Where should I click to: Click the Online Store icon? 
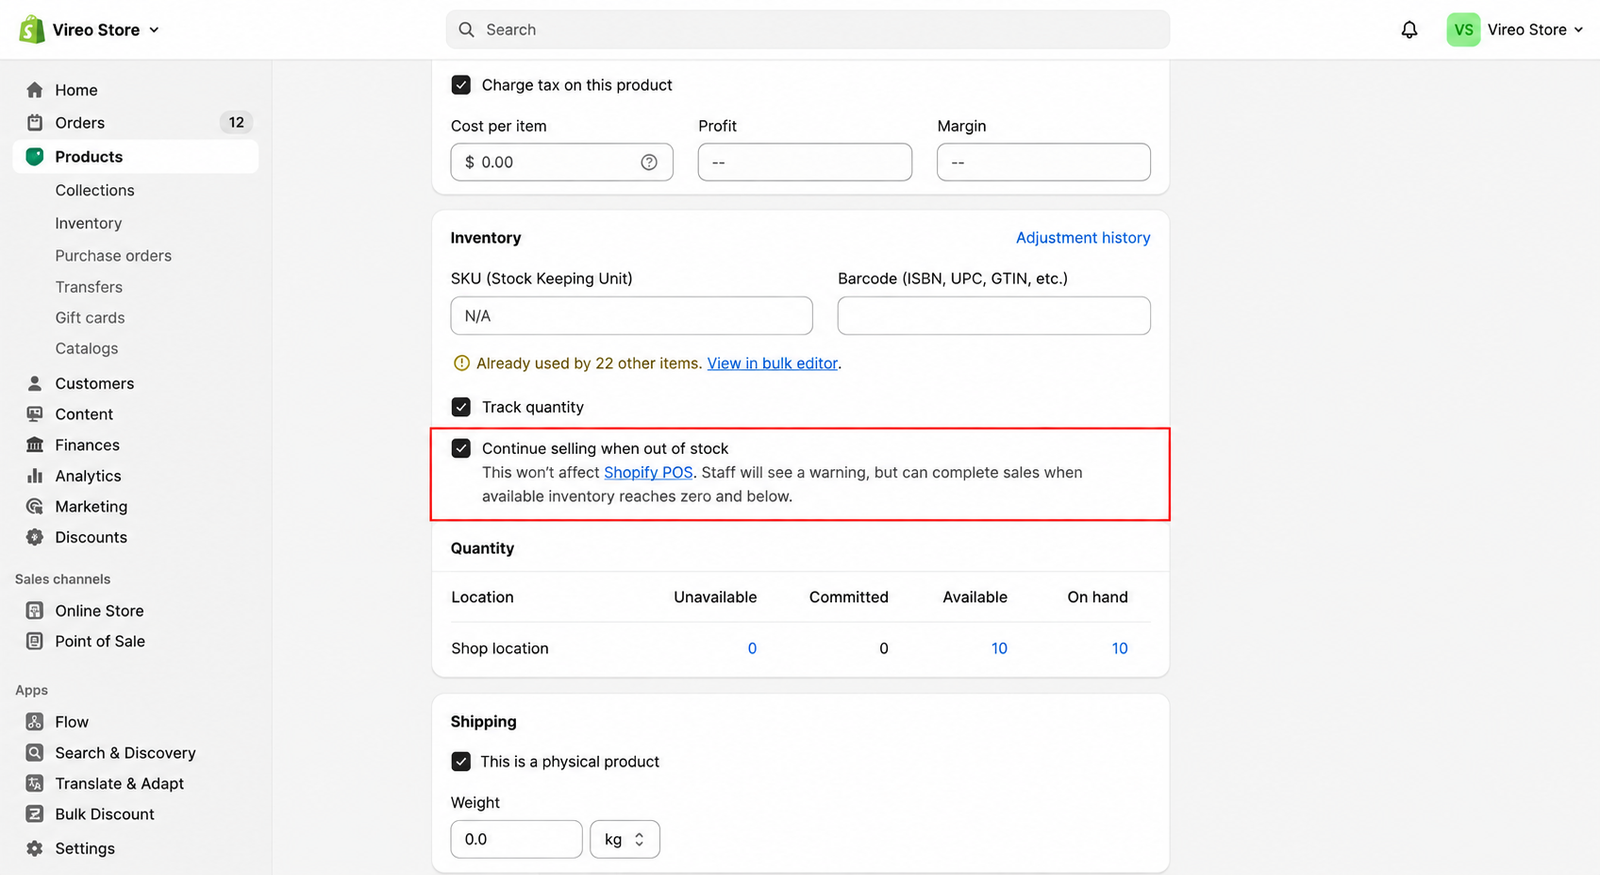35,611
